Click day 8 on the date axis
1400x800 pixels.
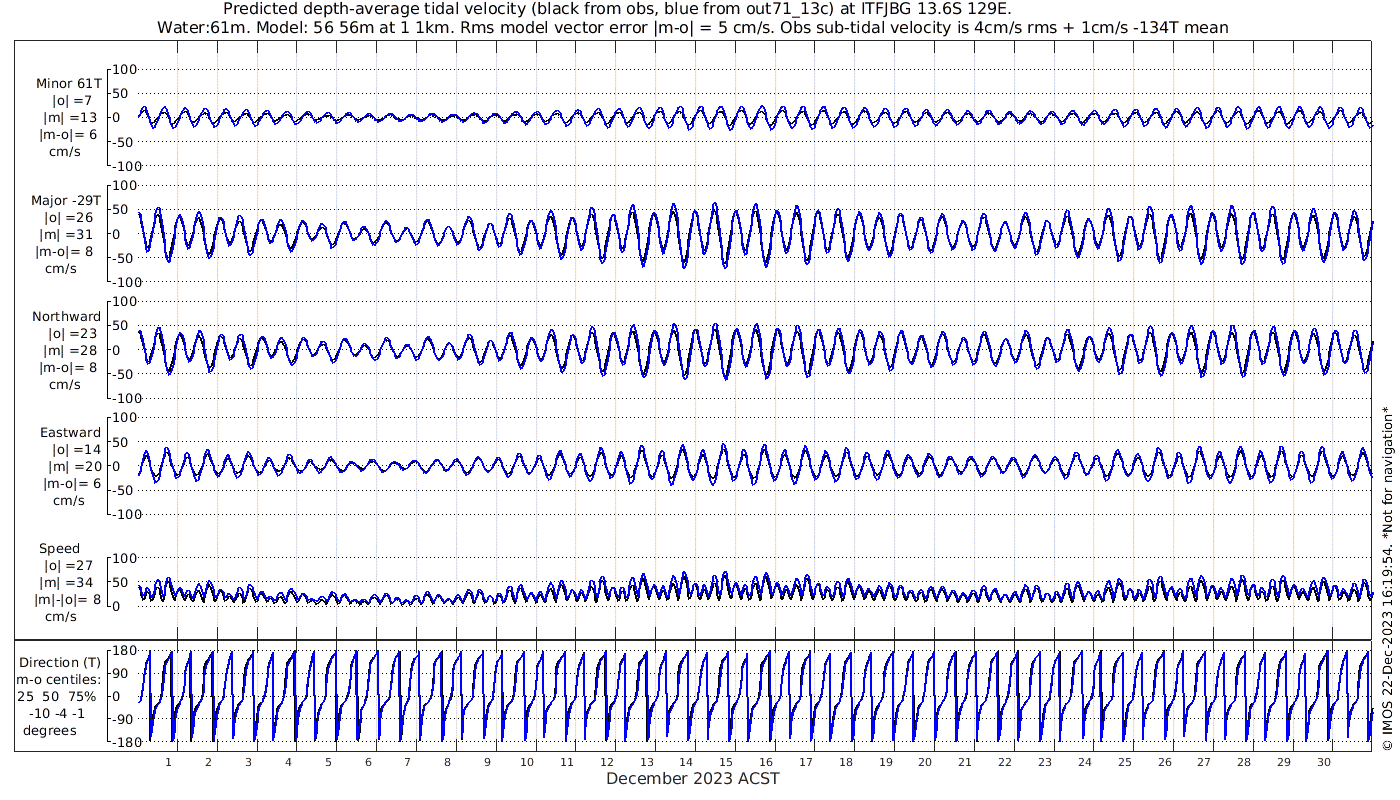click(x=447, y=762)
